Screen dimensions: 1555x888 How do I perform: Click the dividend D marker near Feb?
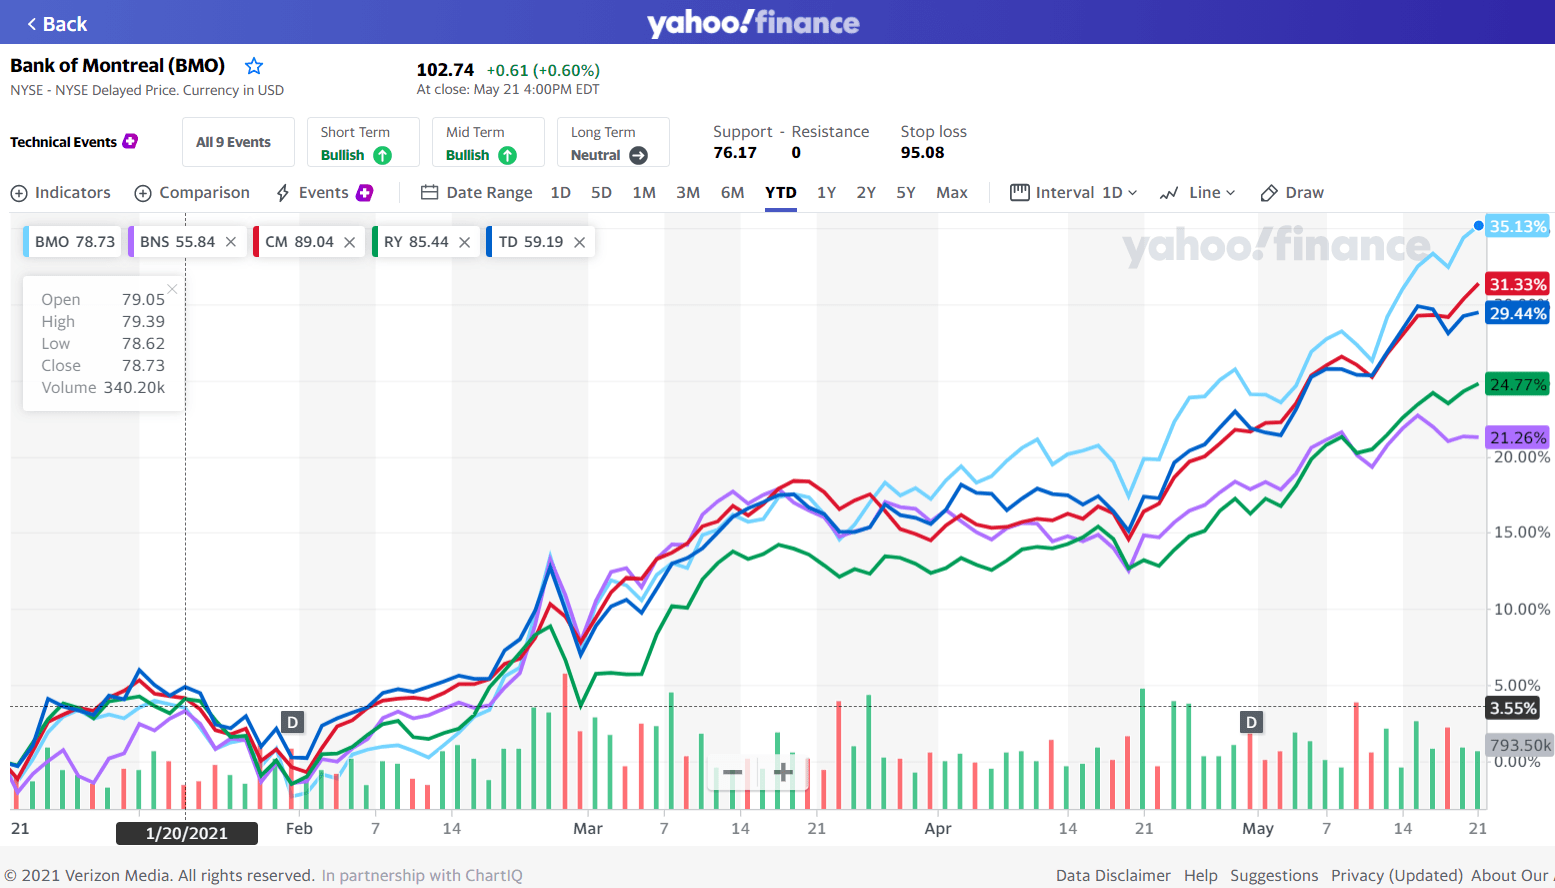coord(292,722)
